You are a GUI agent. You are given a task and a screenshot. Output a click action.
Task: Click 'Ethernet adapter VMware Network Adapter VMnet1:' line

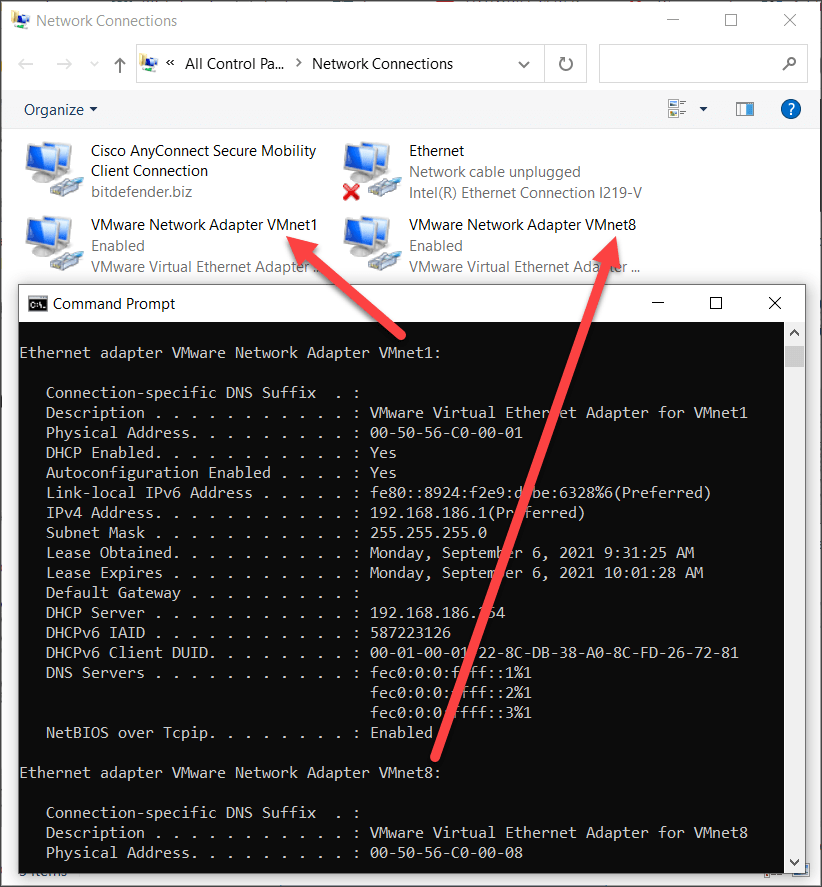click(x=230, y=353)
